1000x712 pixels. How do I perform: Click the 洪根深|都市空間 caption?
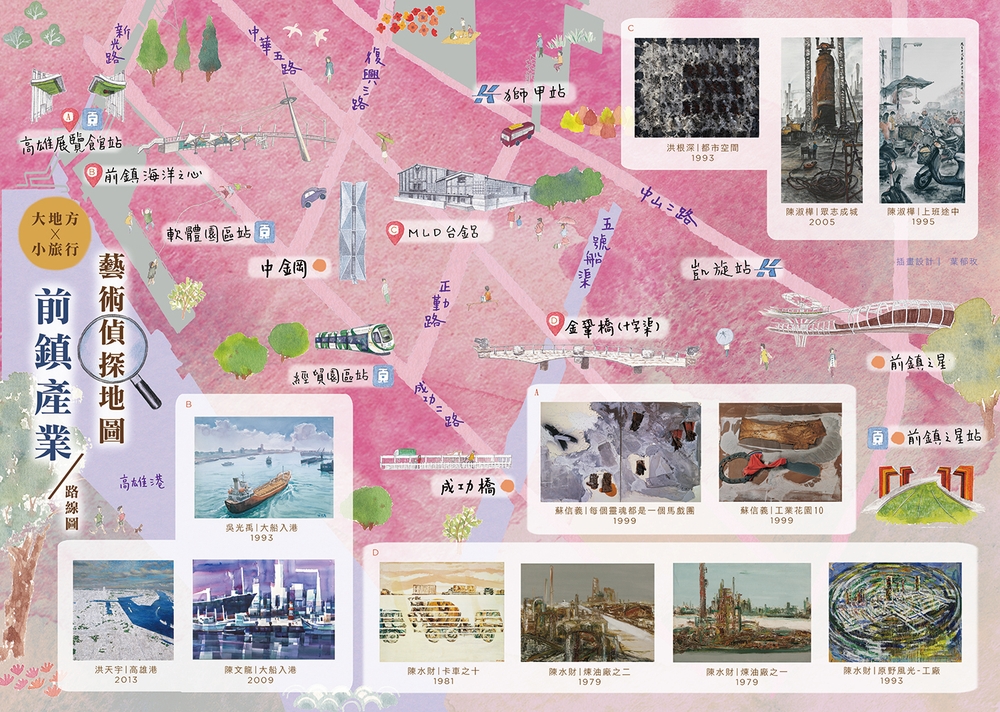(702, 147)
